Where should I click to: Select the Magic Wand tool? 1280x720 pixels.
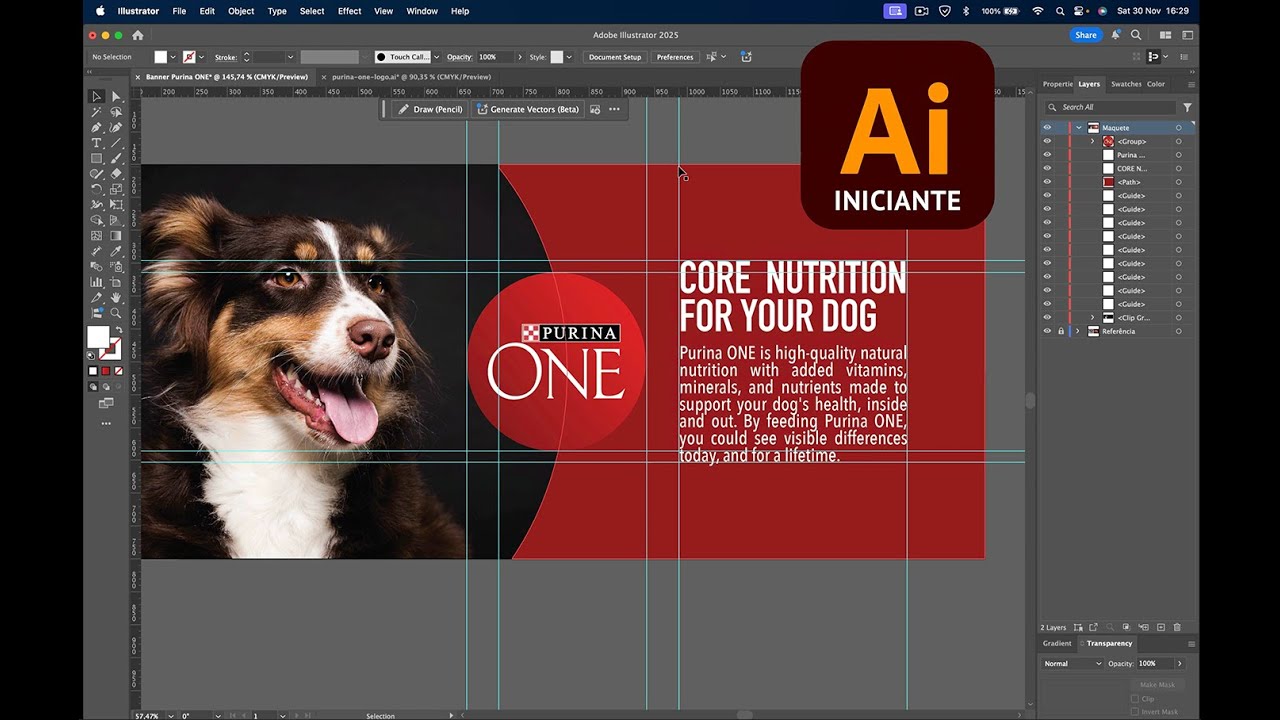tap(97, 112)
